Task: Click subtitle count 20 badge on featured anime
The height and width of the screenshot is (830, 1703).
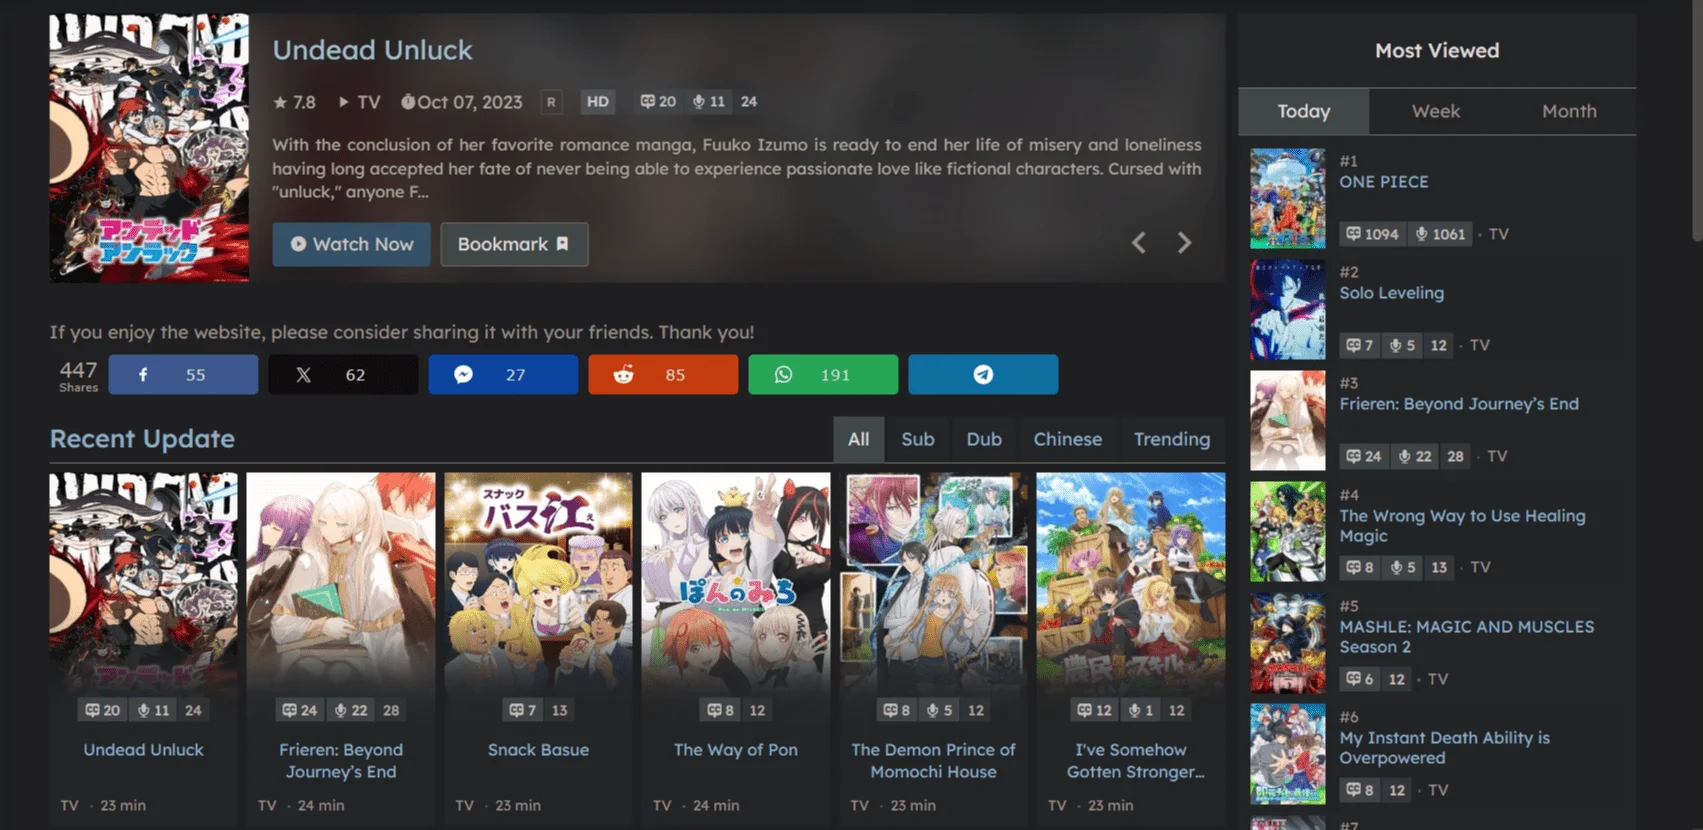Action: 658,102
